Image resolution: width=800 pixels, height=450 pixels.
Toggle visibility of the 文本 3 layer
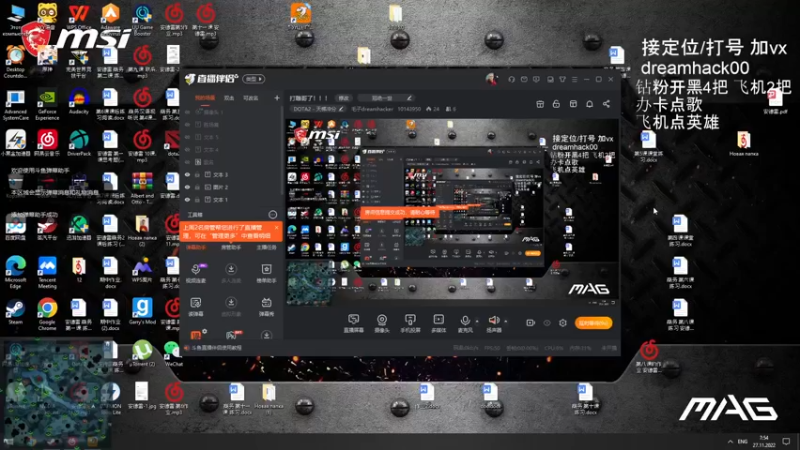point(187,174)
